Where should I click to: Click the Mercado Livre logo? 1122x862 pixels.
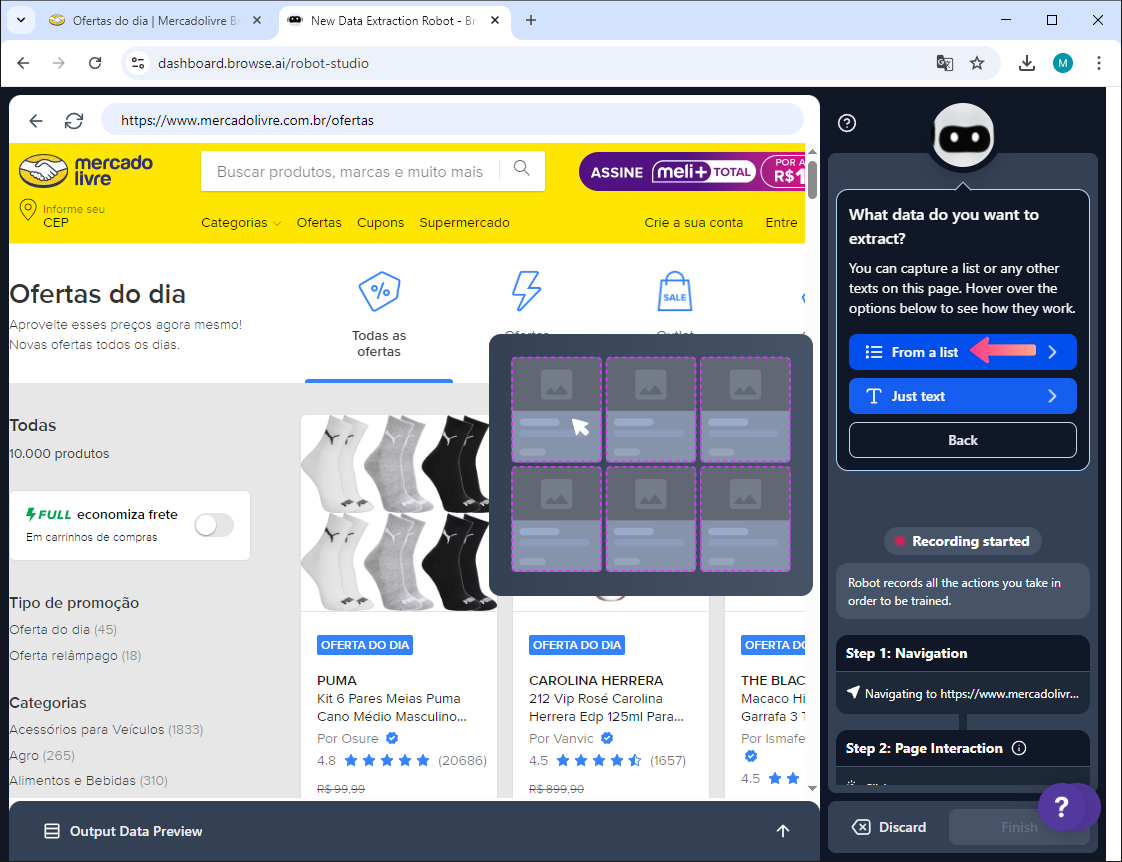pos(86,170)
